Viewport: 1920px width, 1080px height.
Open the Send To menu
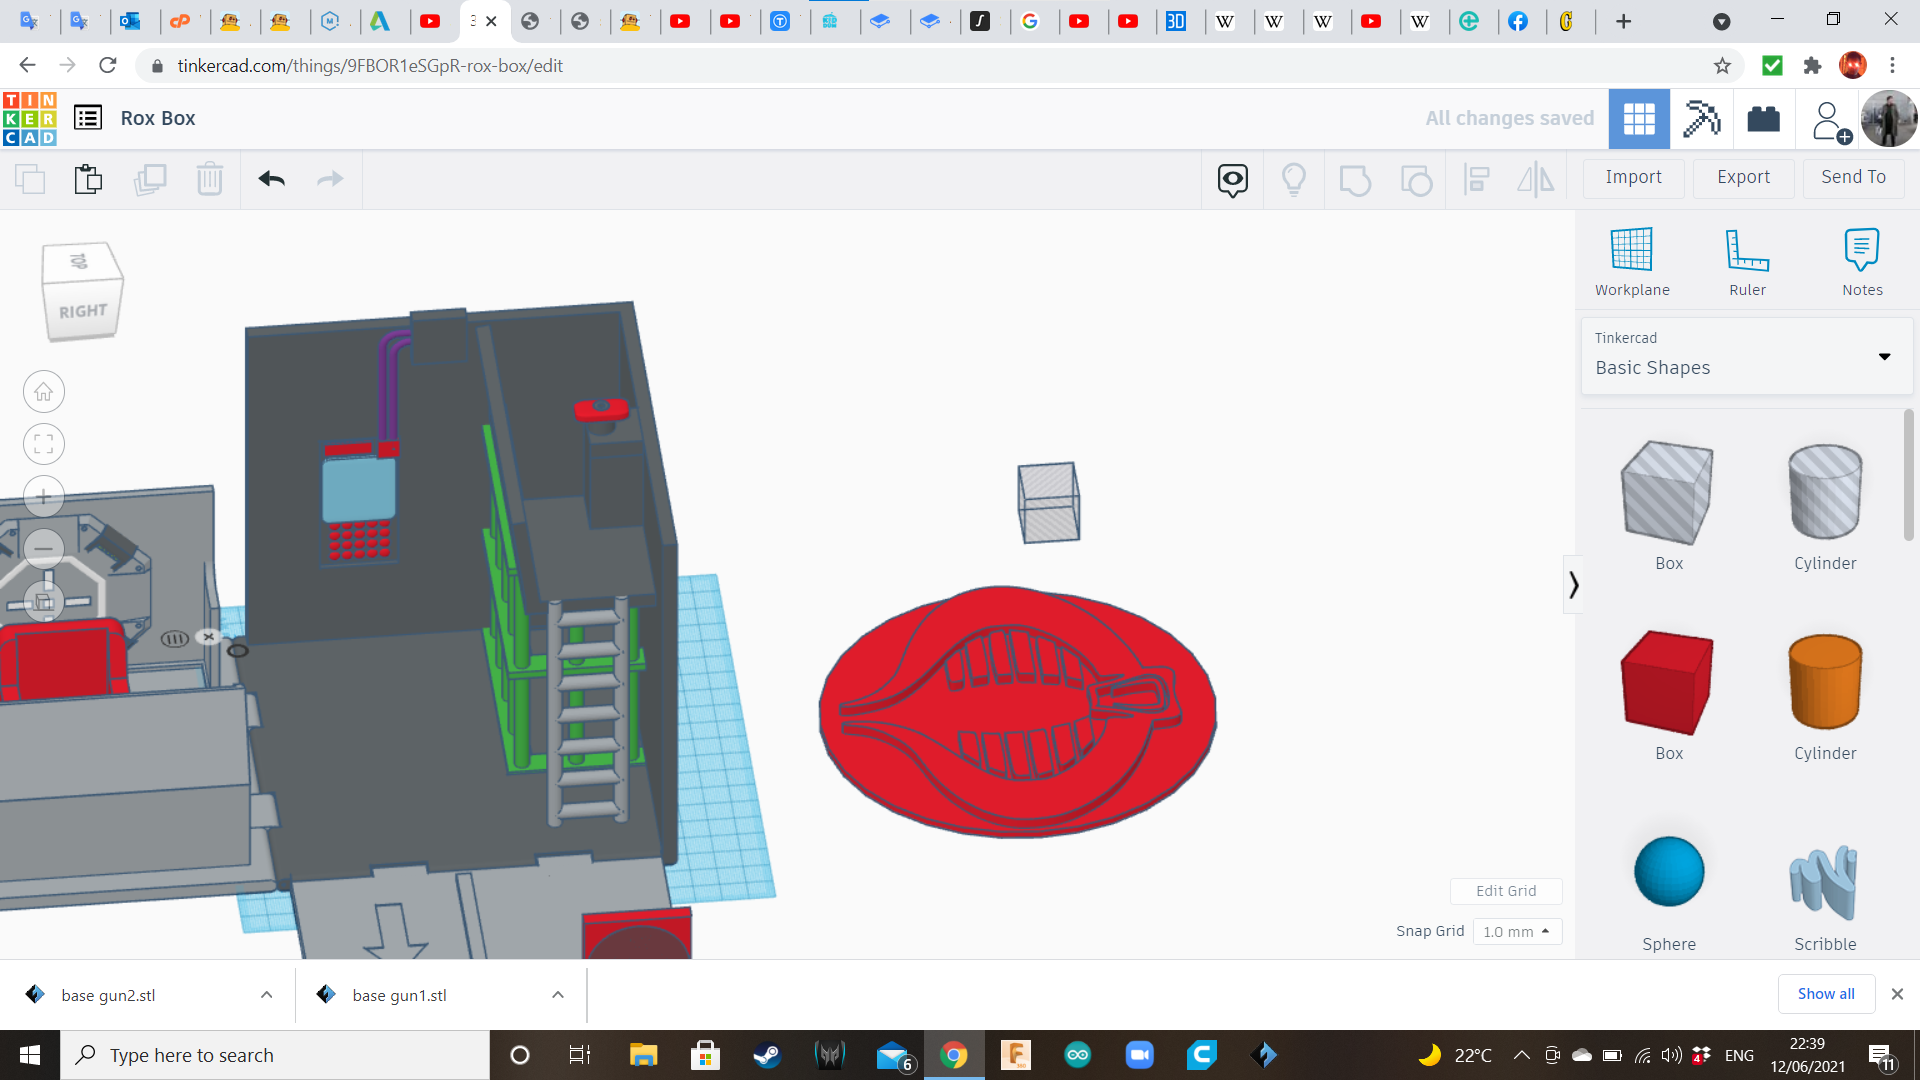coord(1853,177)
